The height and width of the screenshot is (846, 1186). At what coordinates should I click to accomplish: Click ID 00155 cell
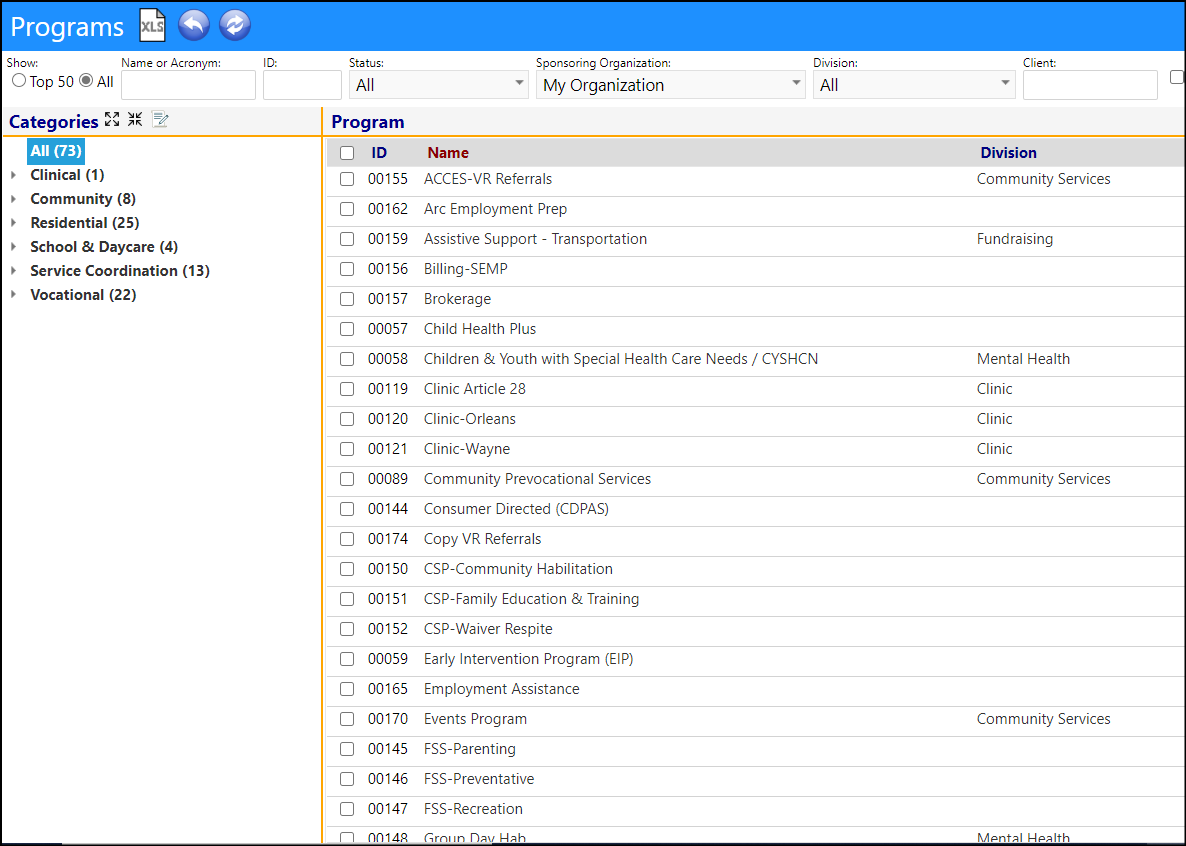click(388, 179)
